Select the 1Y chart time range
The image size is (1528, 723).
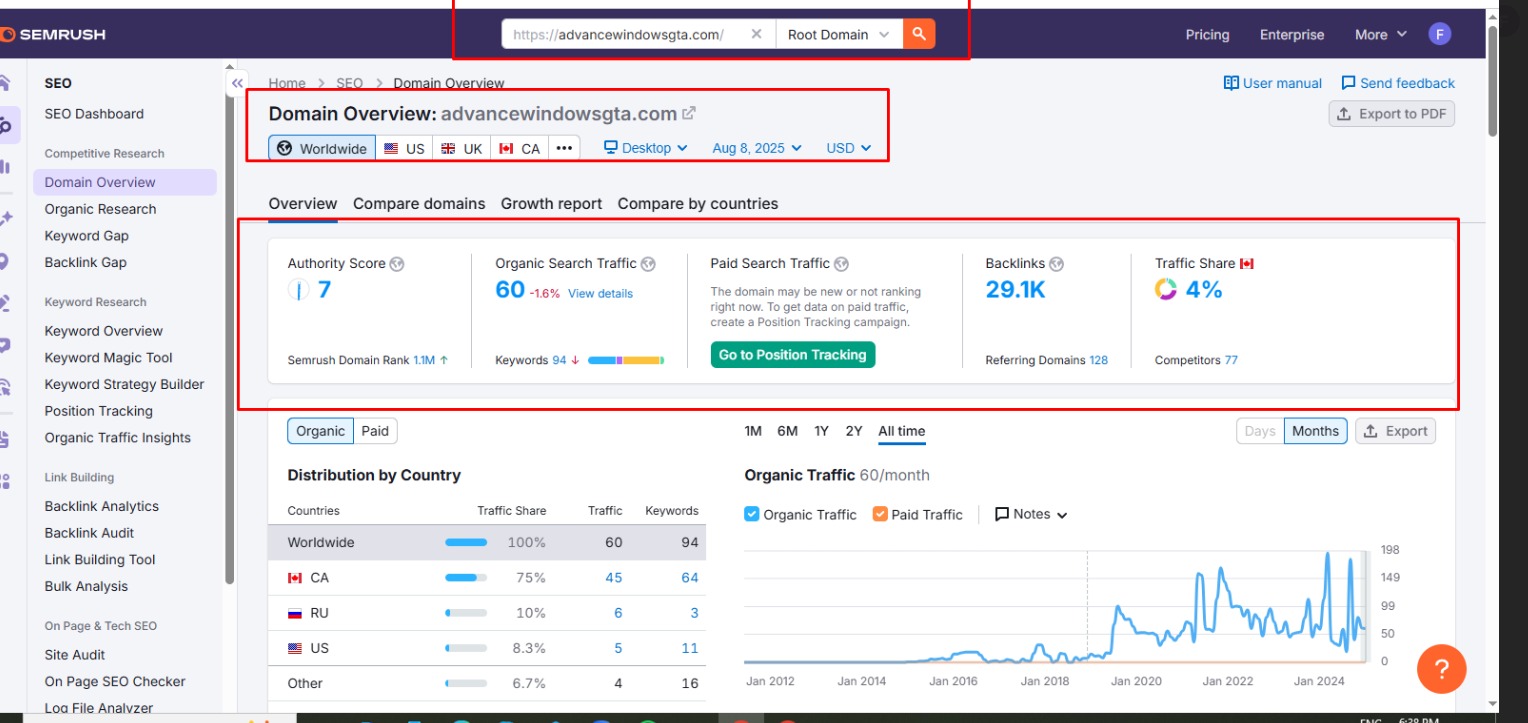[x=821, y=431]
